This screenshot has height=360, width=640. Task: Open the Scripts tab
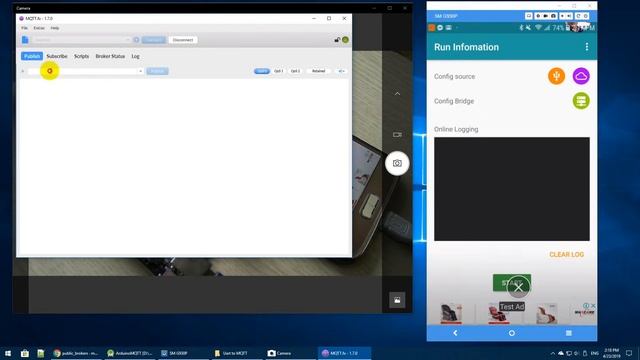tap(81, 56)
